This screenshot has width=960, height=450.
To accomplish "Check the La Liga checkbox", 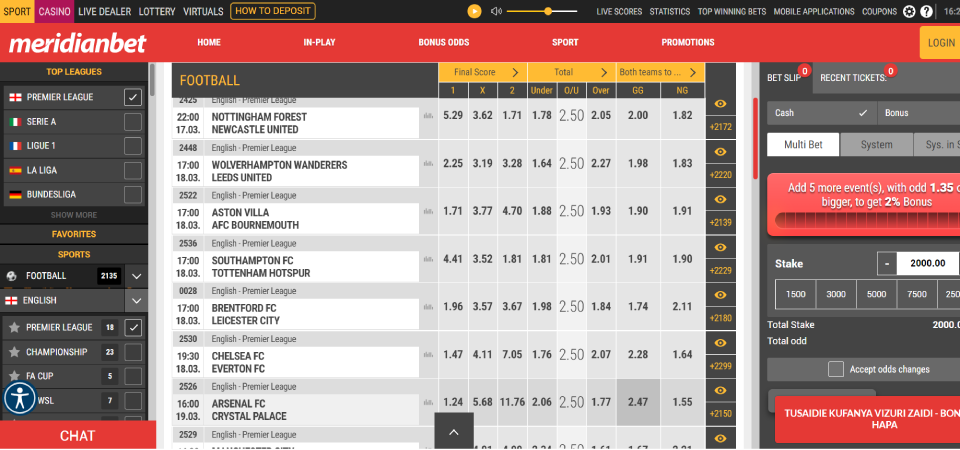I will (x=133, y=170).
